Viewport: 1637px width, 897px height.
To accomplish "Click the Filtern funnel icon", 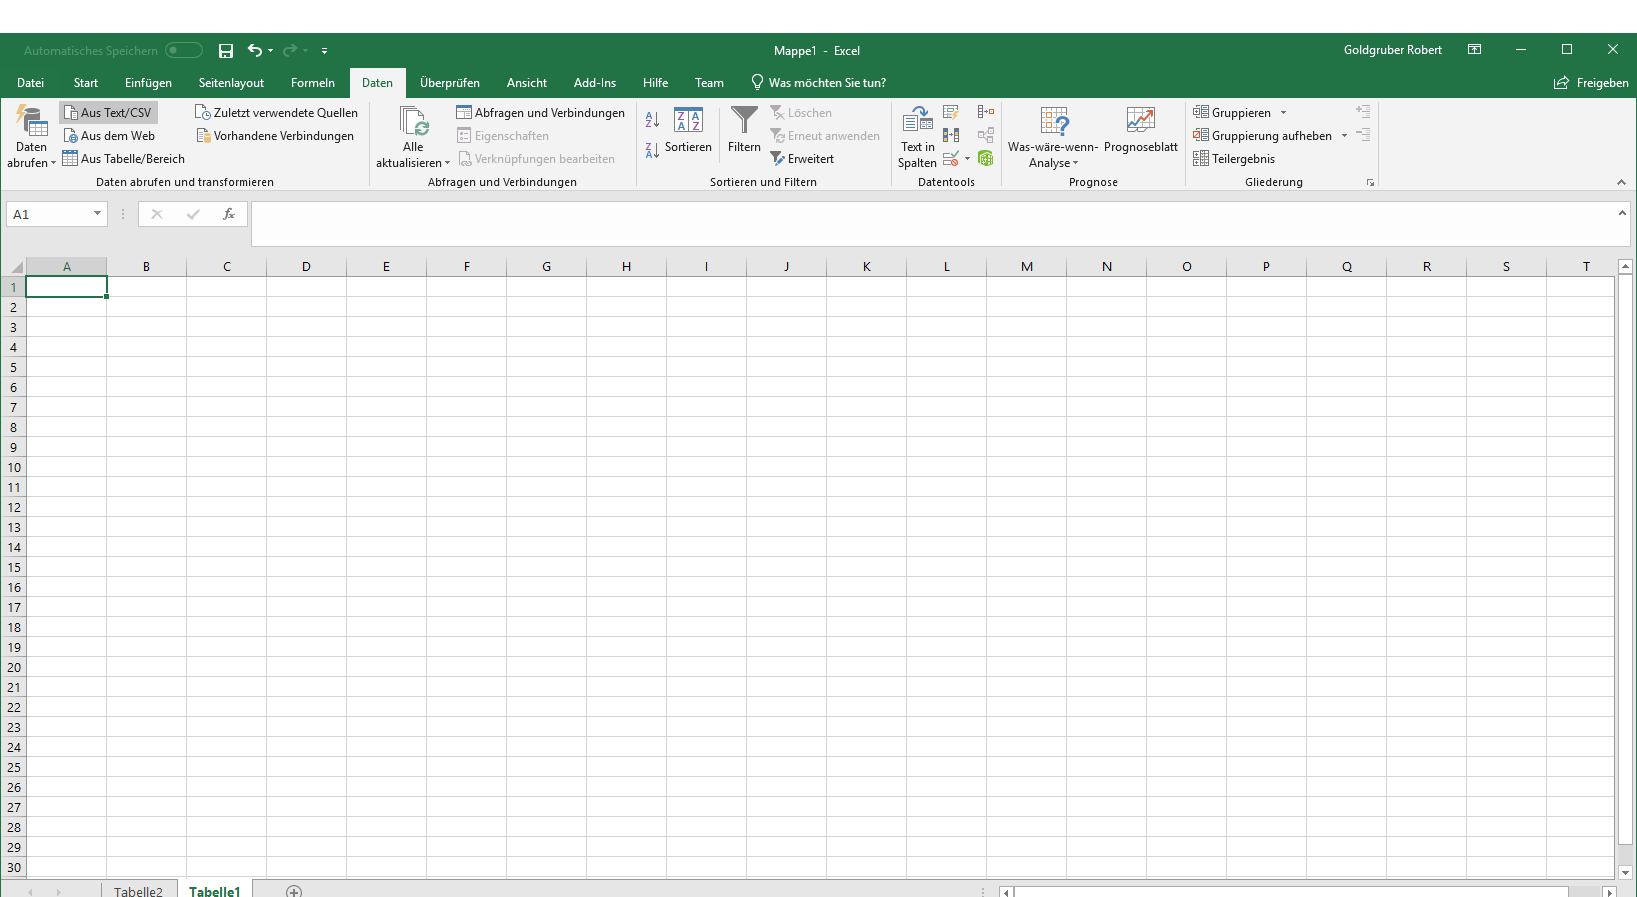I will point(744,122).
